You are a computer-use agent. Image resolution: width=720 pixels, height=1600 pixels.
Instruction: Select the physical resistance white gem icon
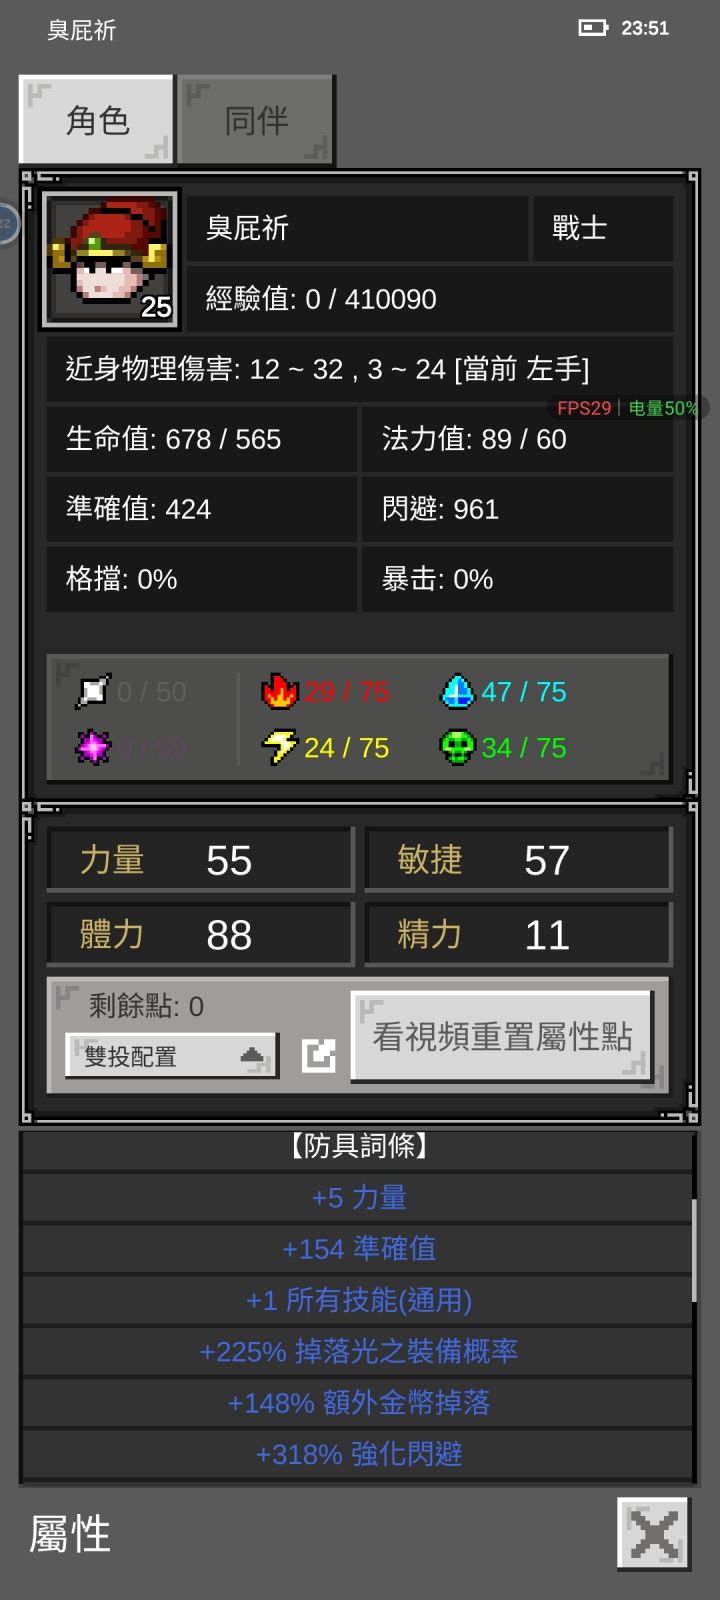93,691
